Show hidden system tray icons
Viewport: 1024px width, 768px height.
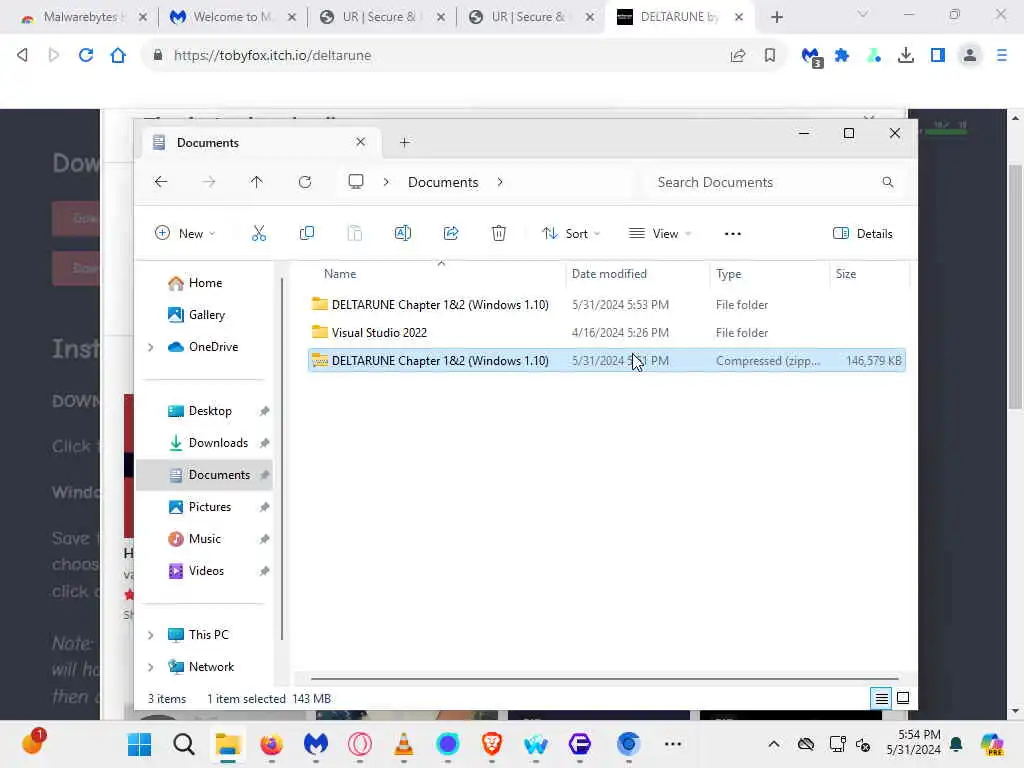[x=773, y=744]
